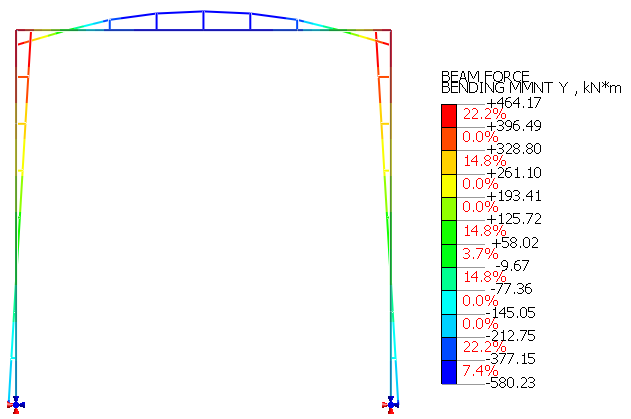Select the lime swatch below +193.41
631x419 pixels.
click(449, 209)
